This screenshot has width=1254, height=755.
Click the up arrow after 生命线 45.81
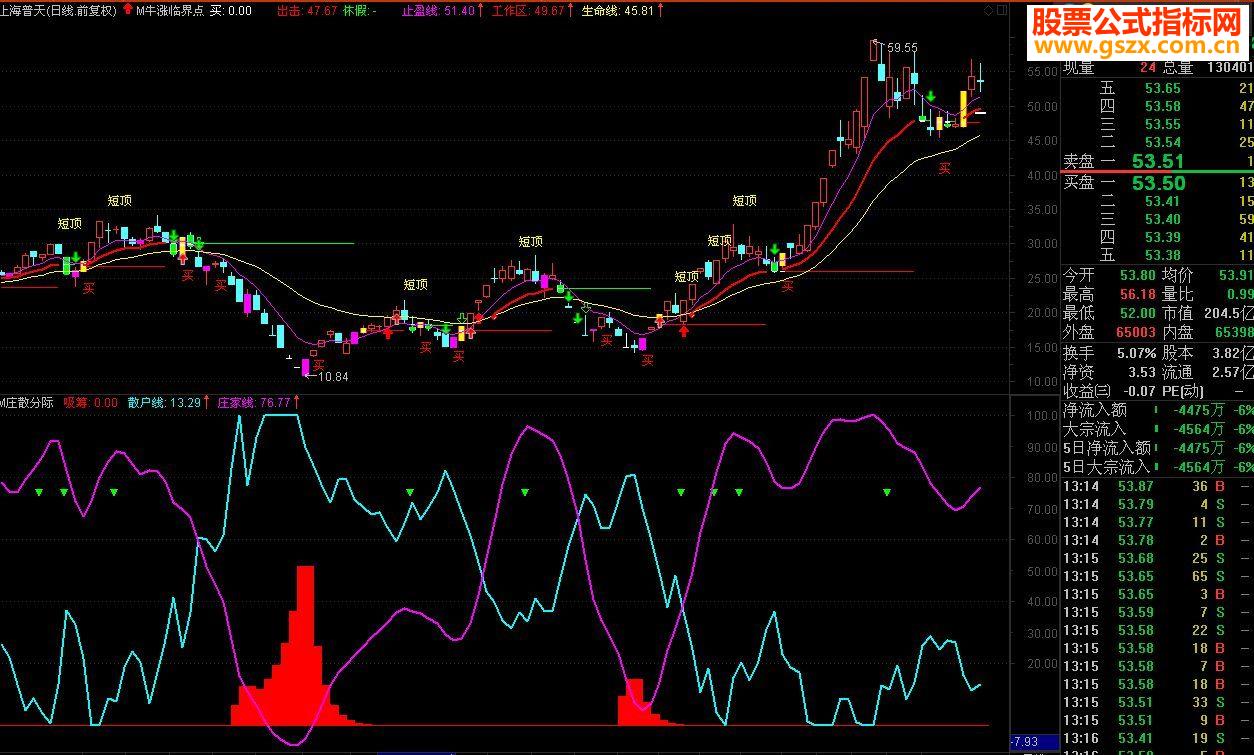click(x=662, y=10)
